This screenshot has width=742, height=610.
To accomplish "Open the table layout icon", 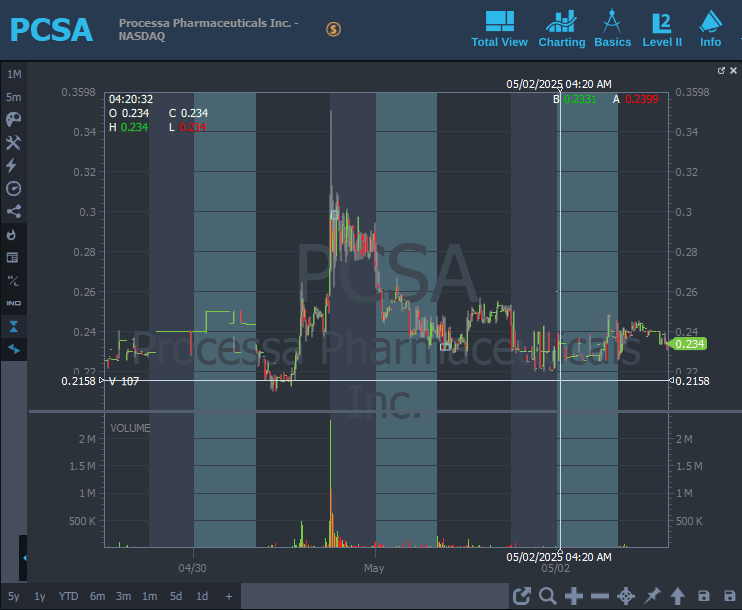I will (x=12, y=257).
